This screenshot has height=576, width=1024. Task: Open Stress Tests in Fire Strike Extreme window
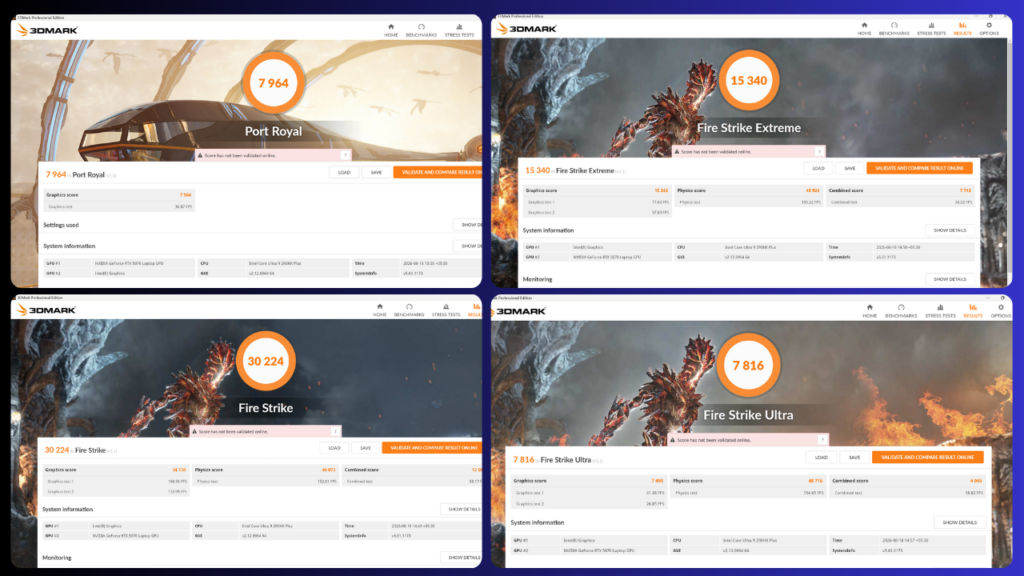coord(931,29)
